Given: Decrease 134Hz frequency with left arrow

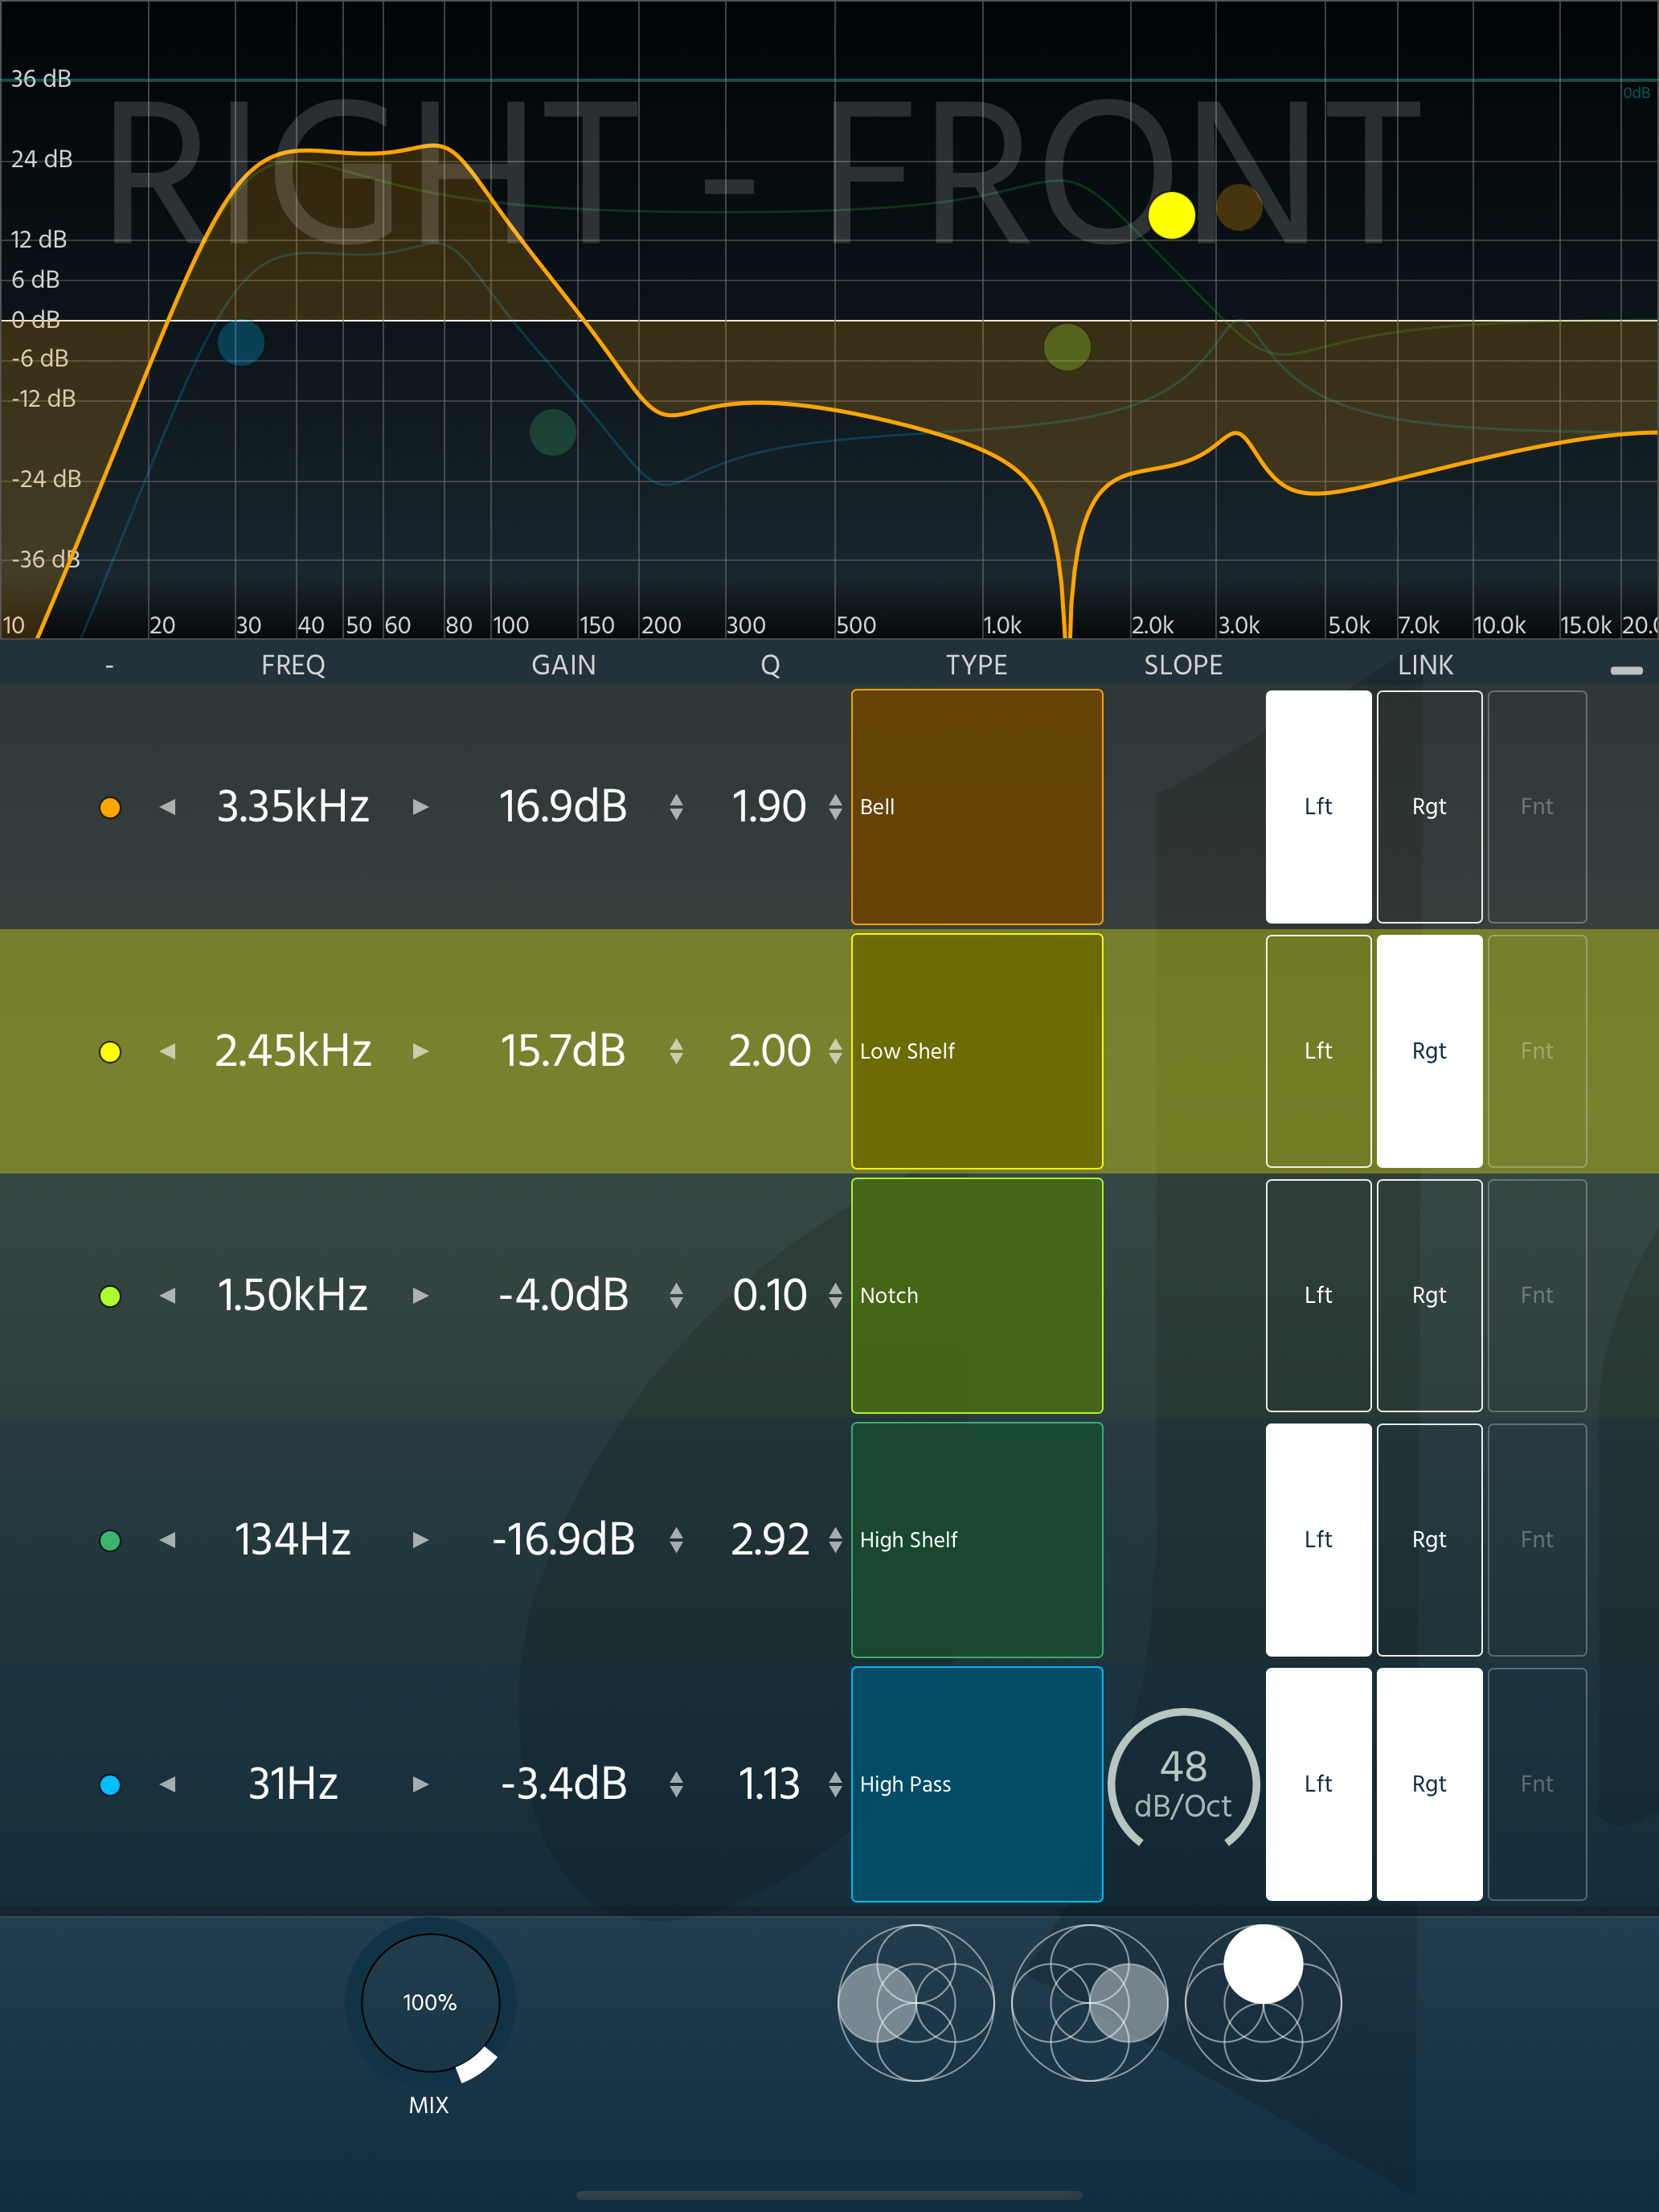Looking at the screenshot, I should tap(168, 1540).
